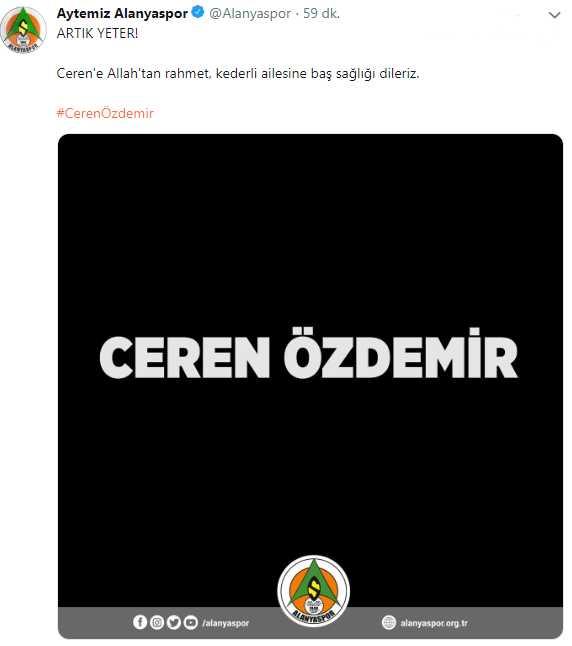
Task: Open the @Alanyaspor handle link
Action: coord(250,14)
